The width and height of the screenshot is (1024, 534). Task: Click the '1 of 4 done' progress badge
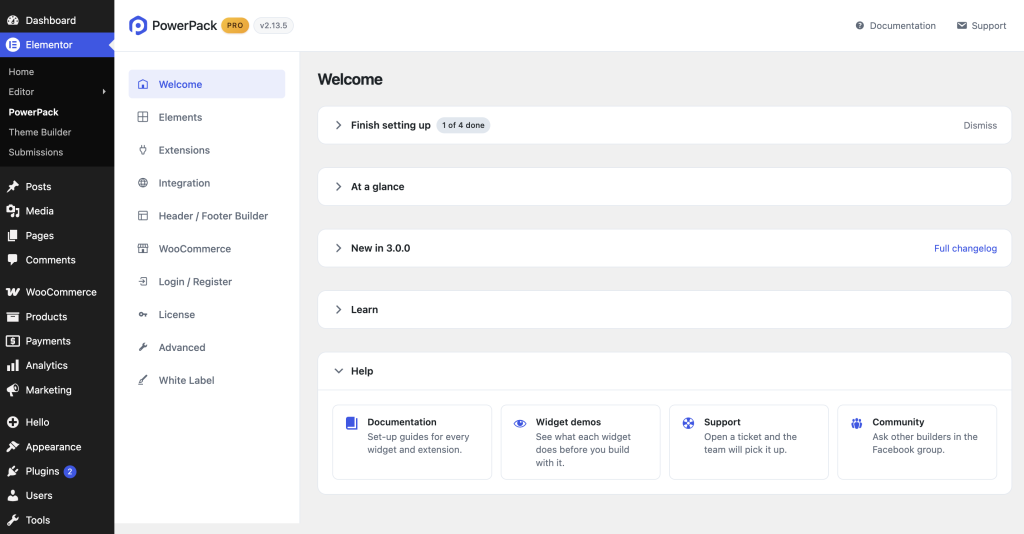coord(463,125)
